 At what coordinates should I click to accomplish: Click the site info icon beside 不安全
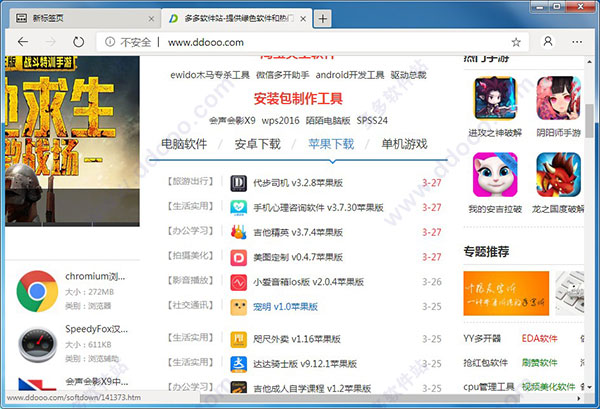tap(110, 42)
